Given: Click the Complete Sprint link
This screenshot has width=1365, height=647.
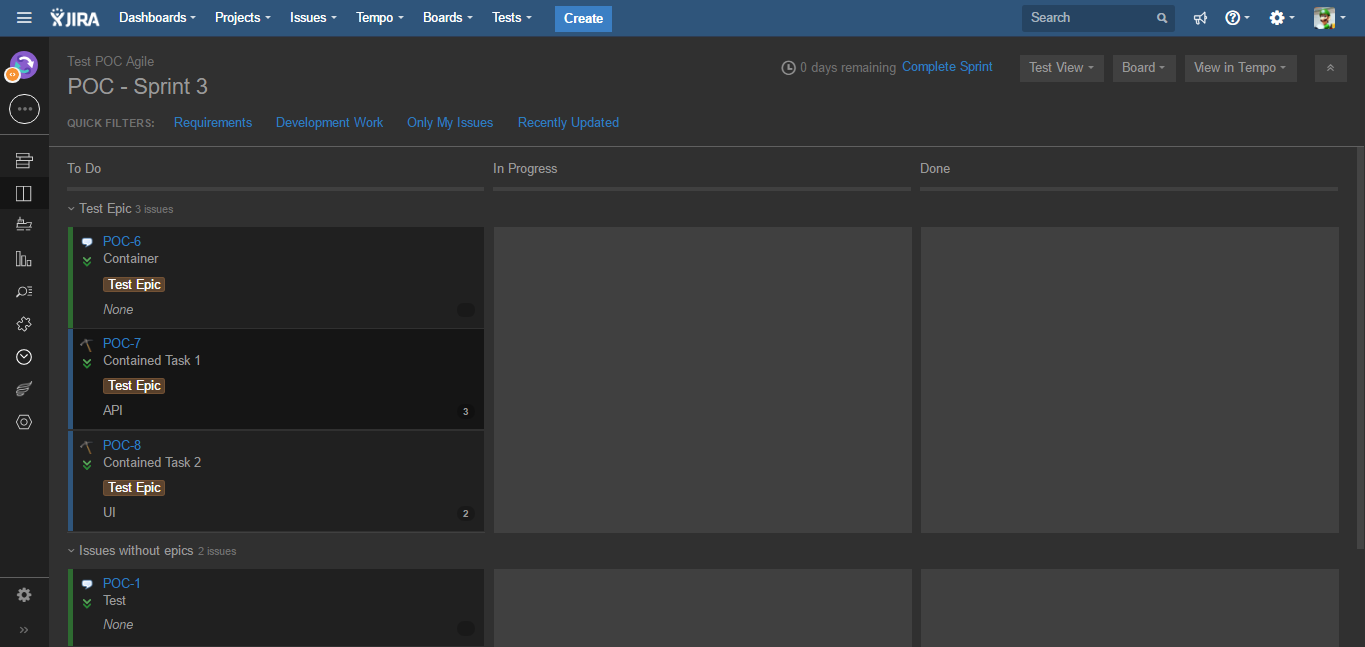Looking at the screenshot, I should coord(947,67).
